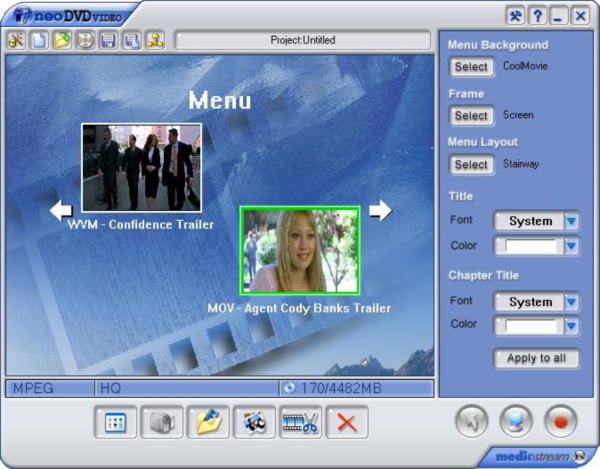The width and height of the screenshot is (600, 469).
Task: Open the Chapter Title Color dropdown
Action: coord(571,326)
